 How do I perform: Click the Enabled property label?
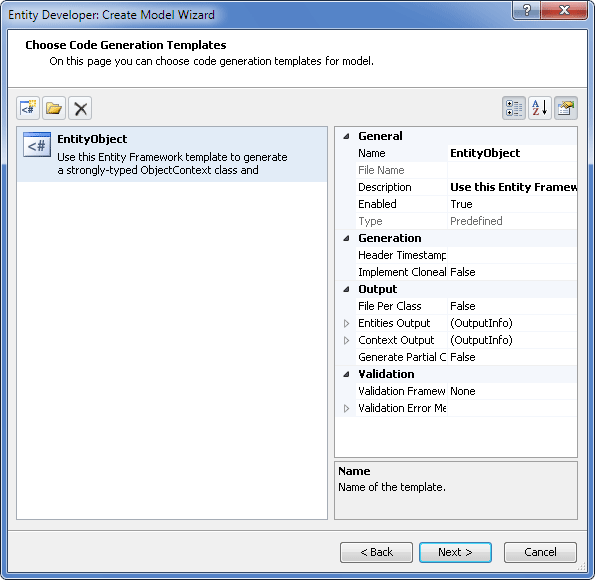coord(378,204)
